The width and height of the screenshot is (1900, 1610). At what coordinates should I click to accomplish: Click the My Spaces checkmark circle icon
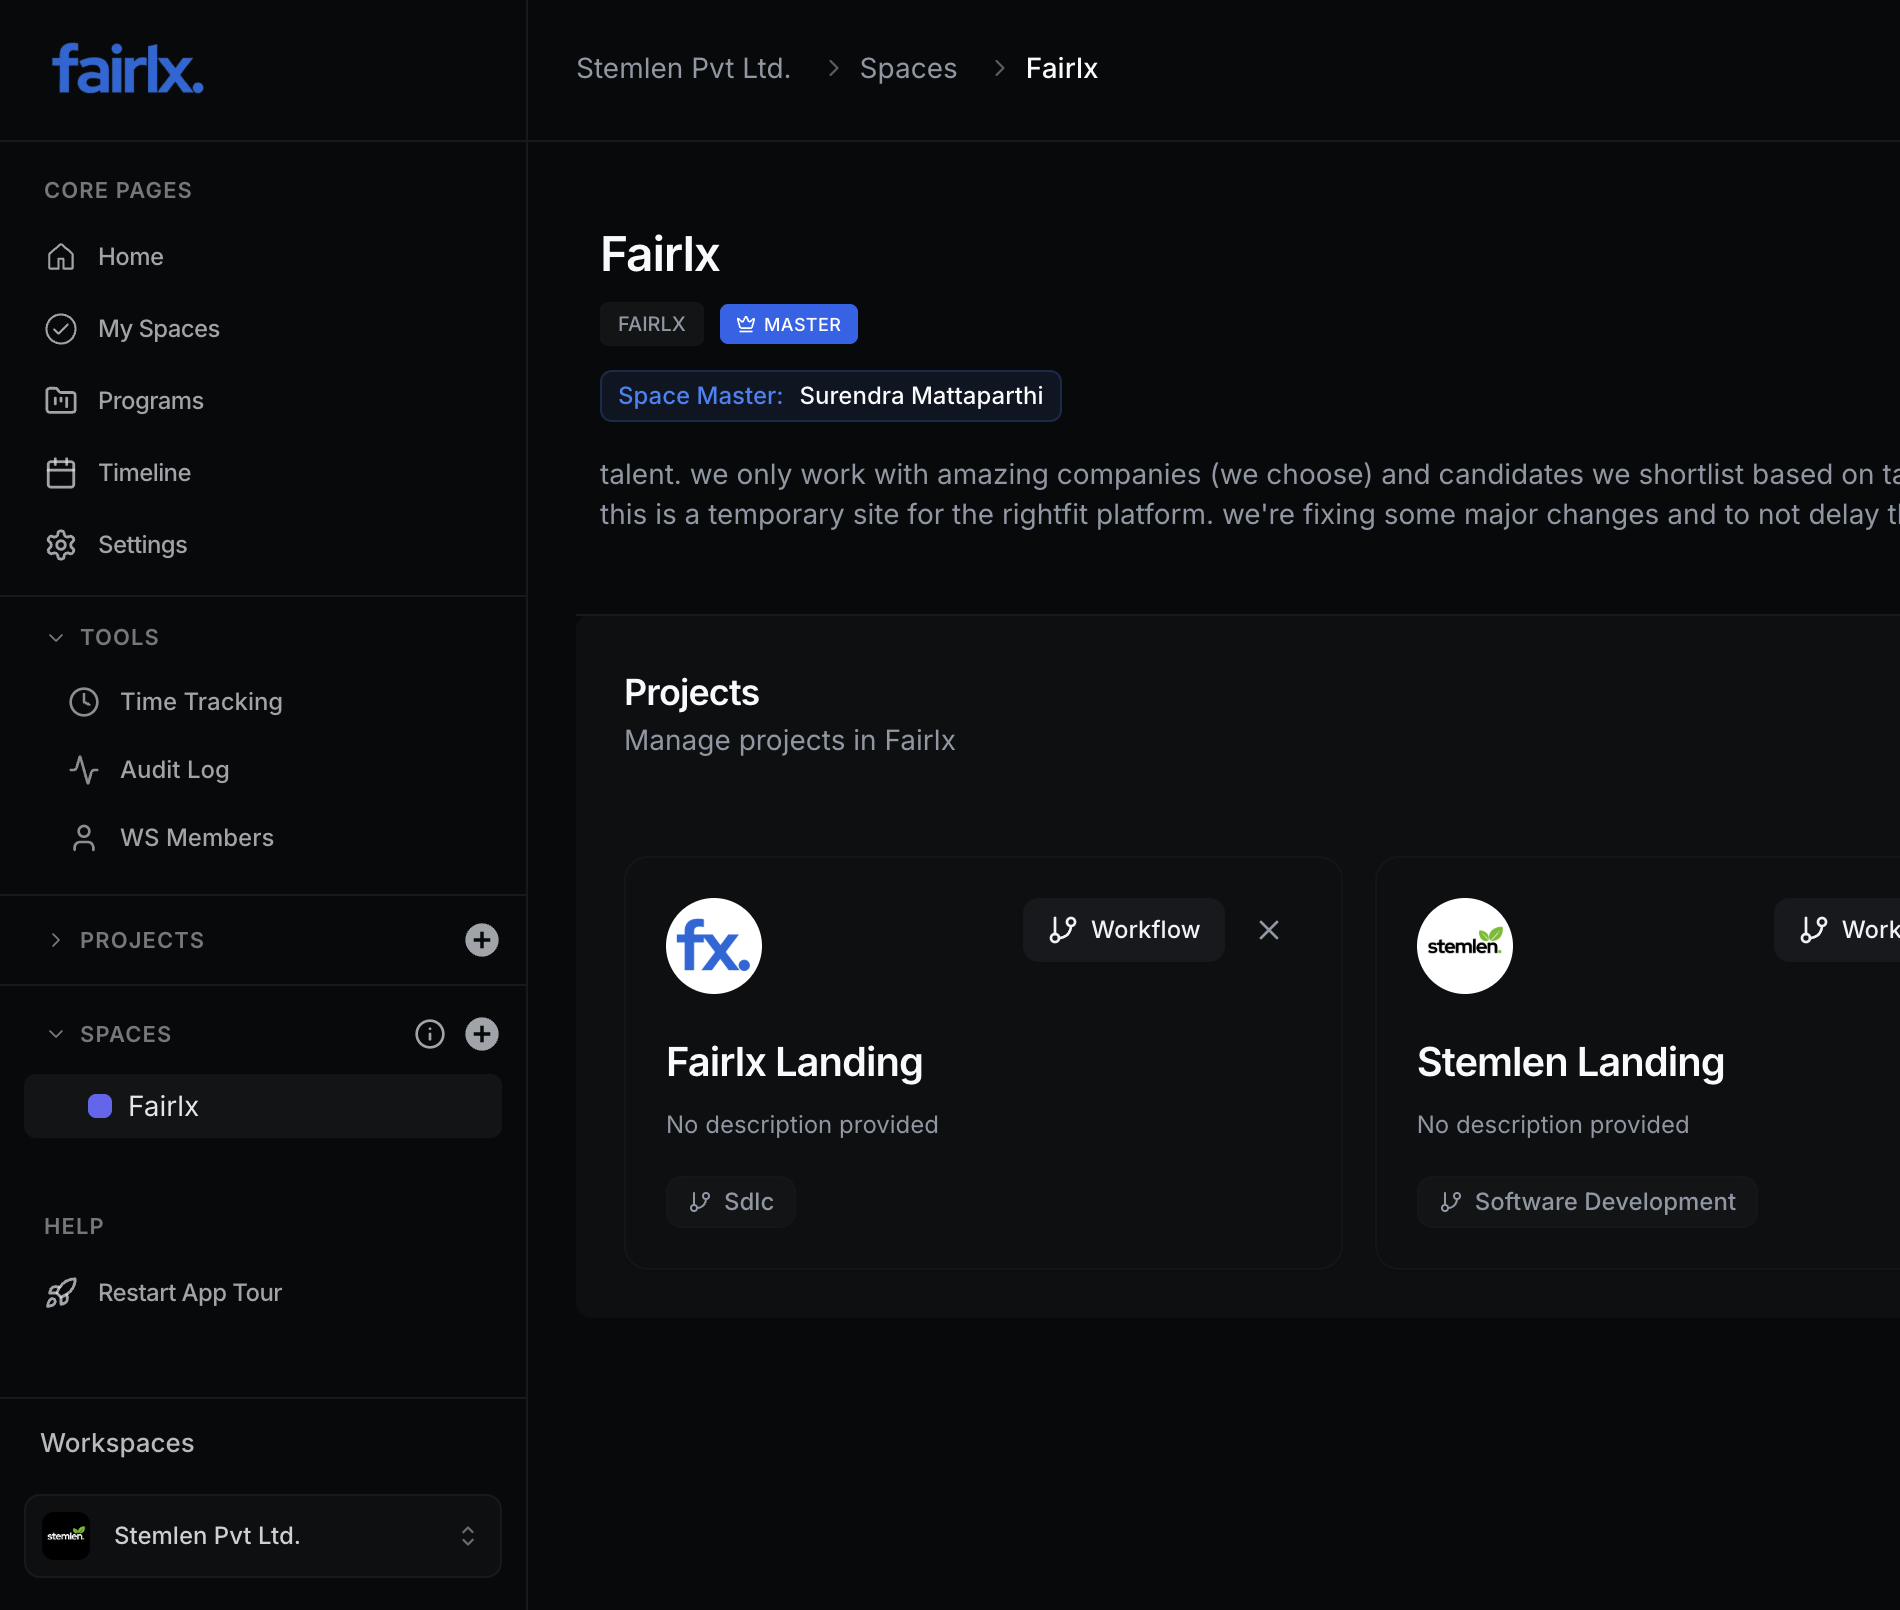pos(61,329)
